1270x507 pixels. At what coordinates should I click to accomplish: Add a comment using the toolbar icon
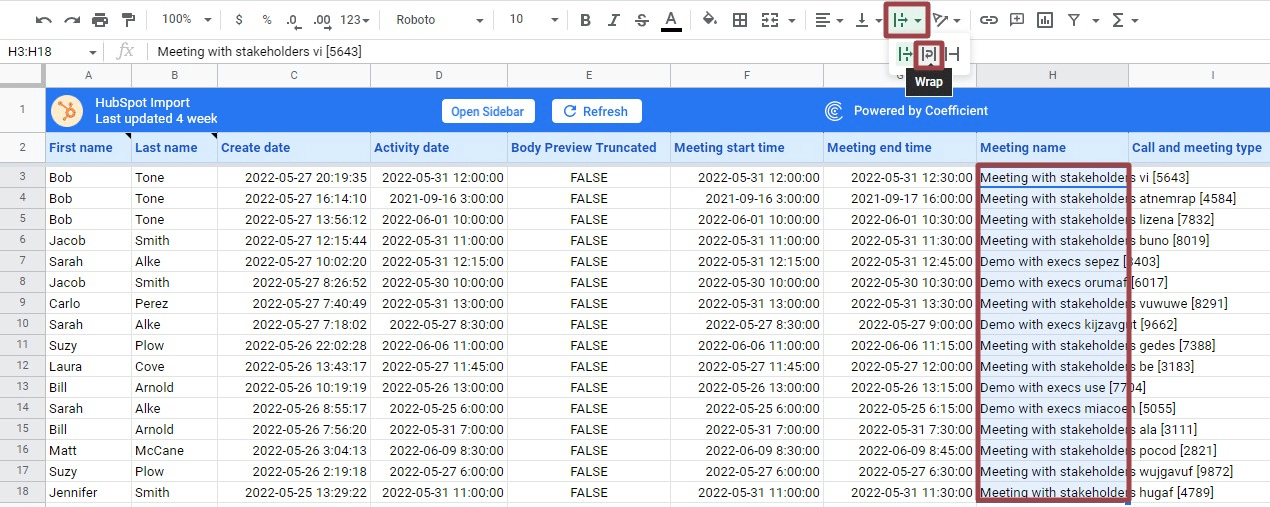click(1017, 19)
